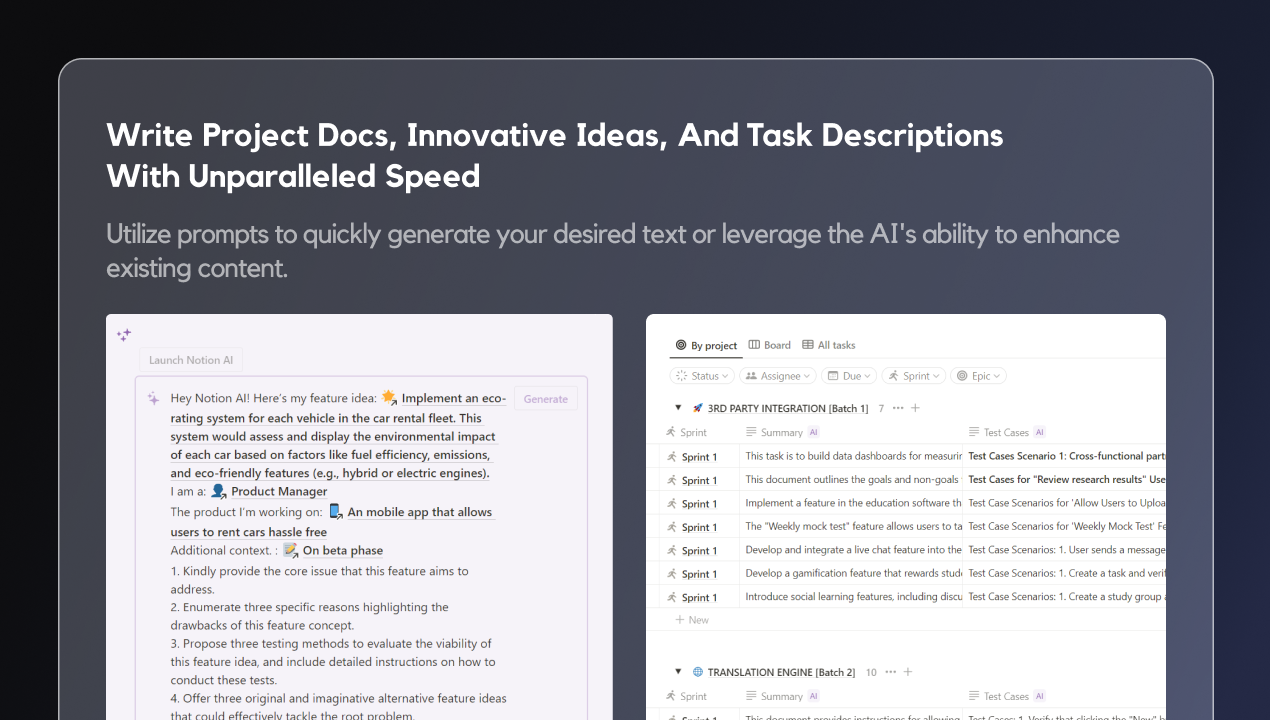Click 'Test Case Scenarios: 1. User sends a message'
The image size is (1270, 720).
pyautogui.click(x=1064, y=550)
